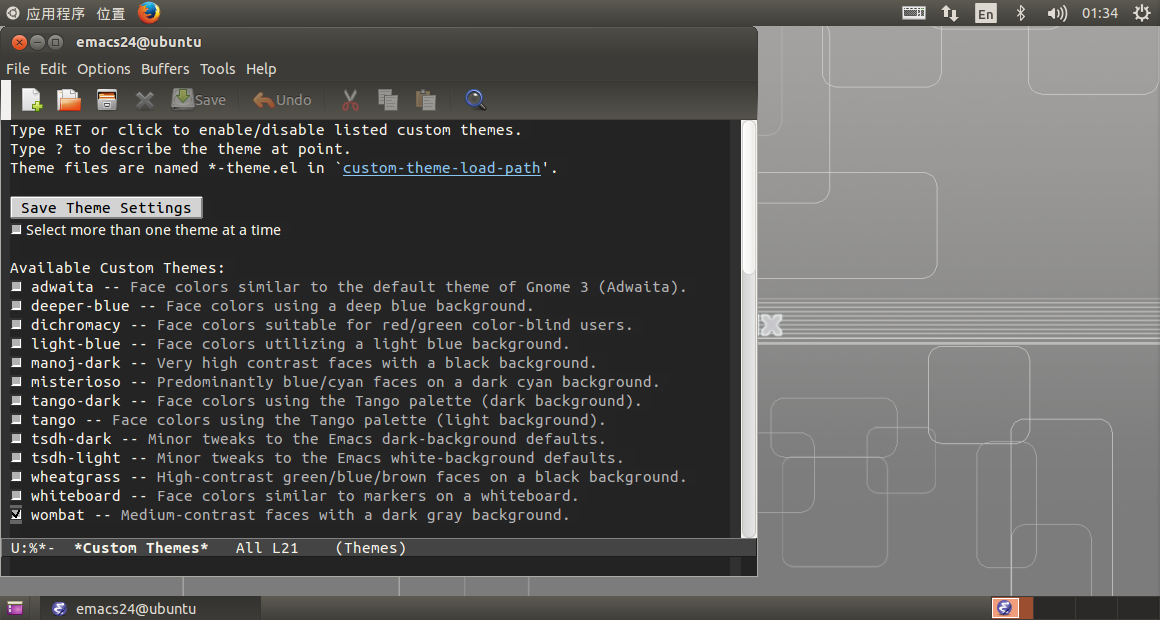Click the network arrows tray icon
The image size is (1160, 620).
[x=950, y=13]
